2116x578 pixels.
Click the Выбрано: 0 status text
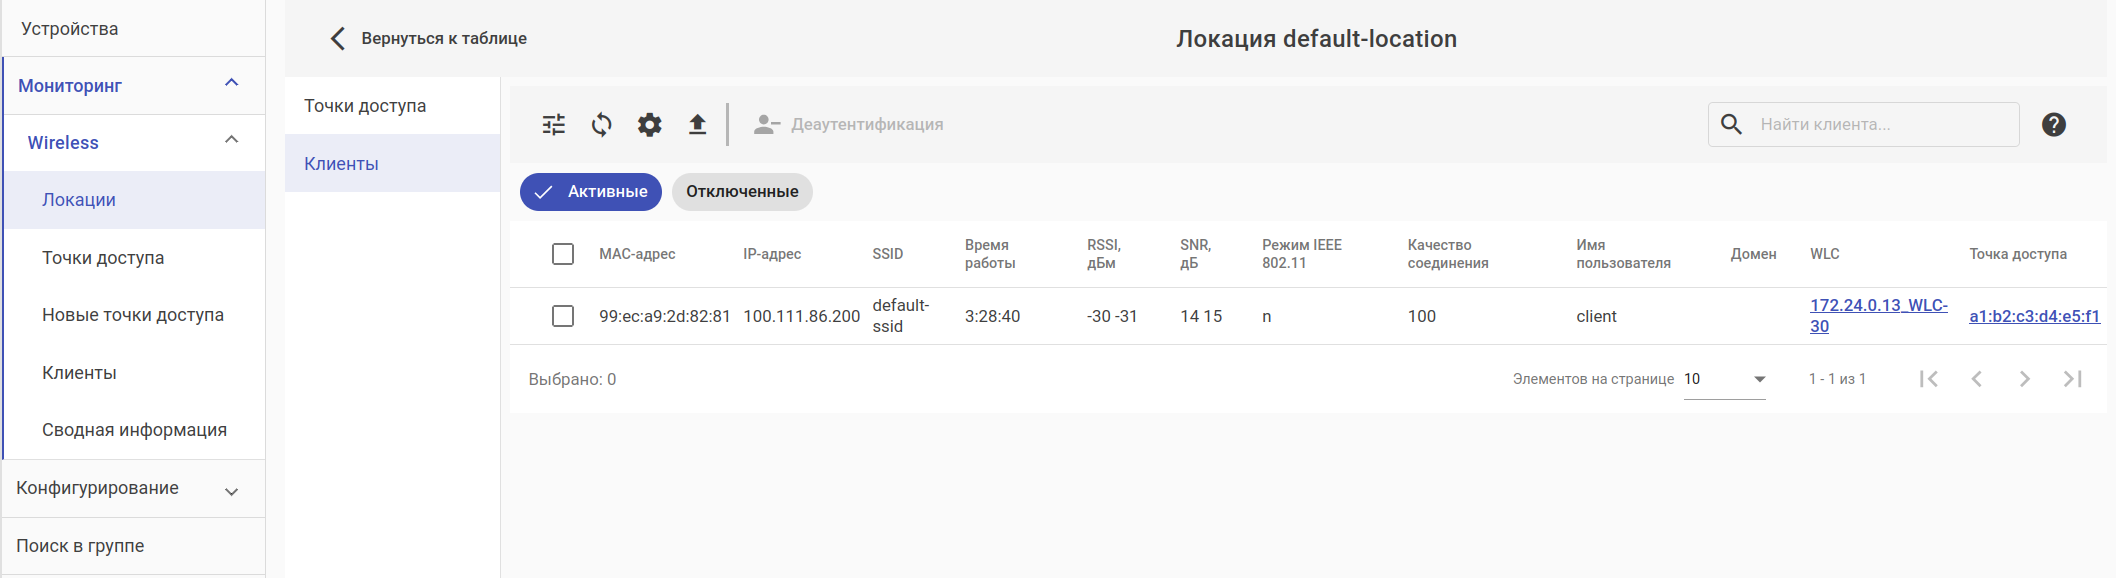pos(572,379)
